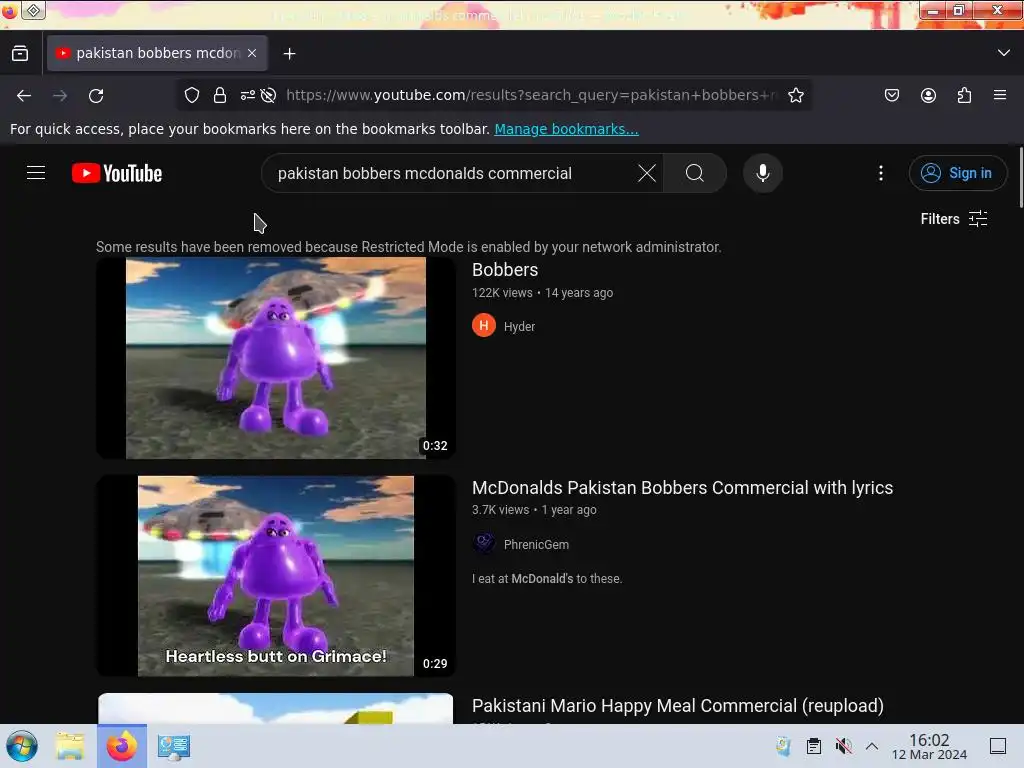View site security padlock info
This screenshot has height=768, width=1024.
220,95
